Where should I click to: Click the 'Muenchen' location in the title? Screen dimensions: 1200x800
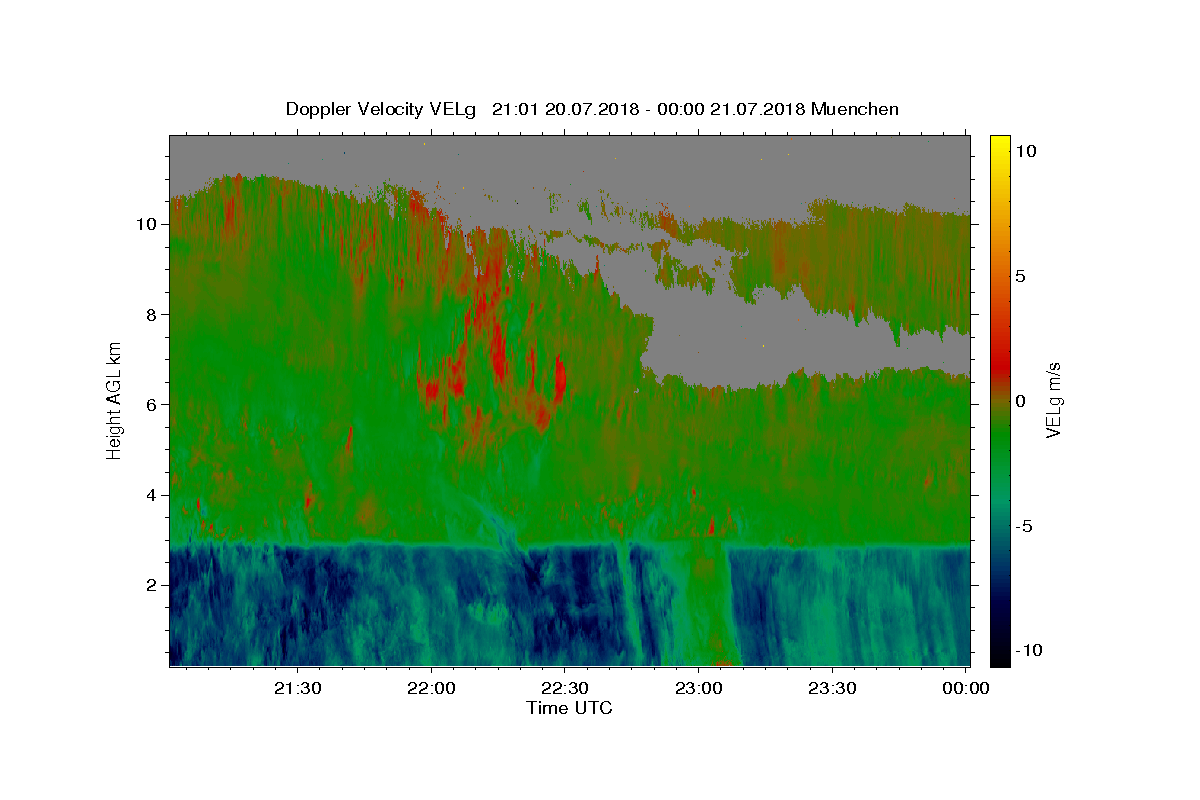[x=855, y=109]
